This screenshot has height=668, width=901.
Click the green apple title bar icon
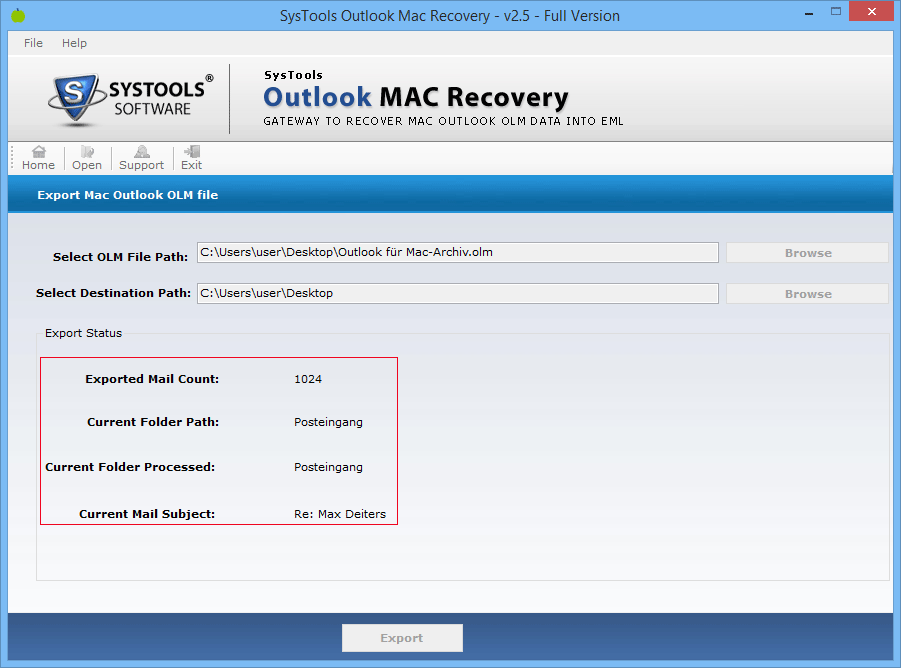coord(18,16)
